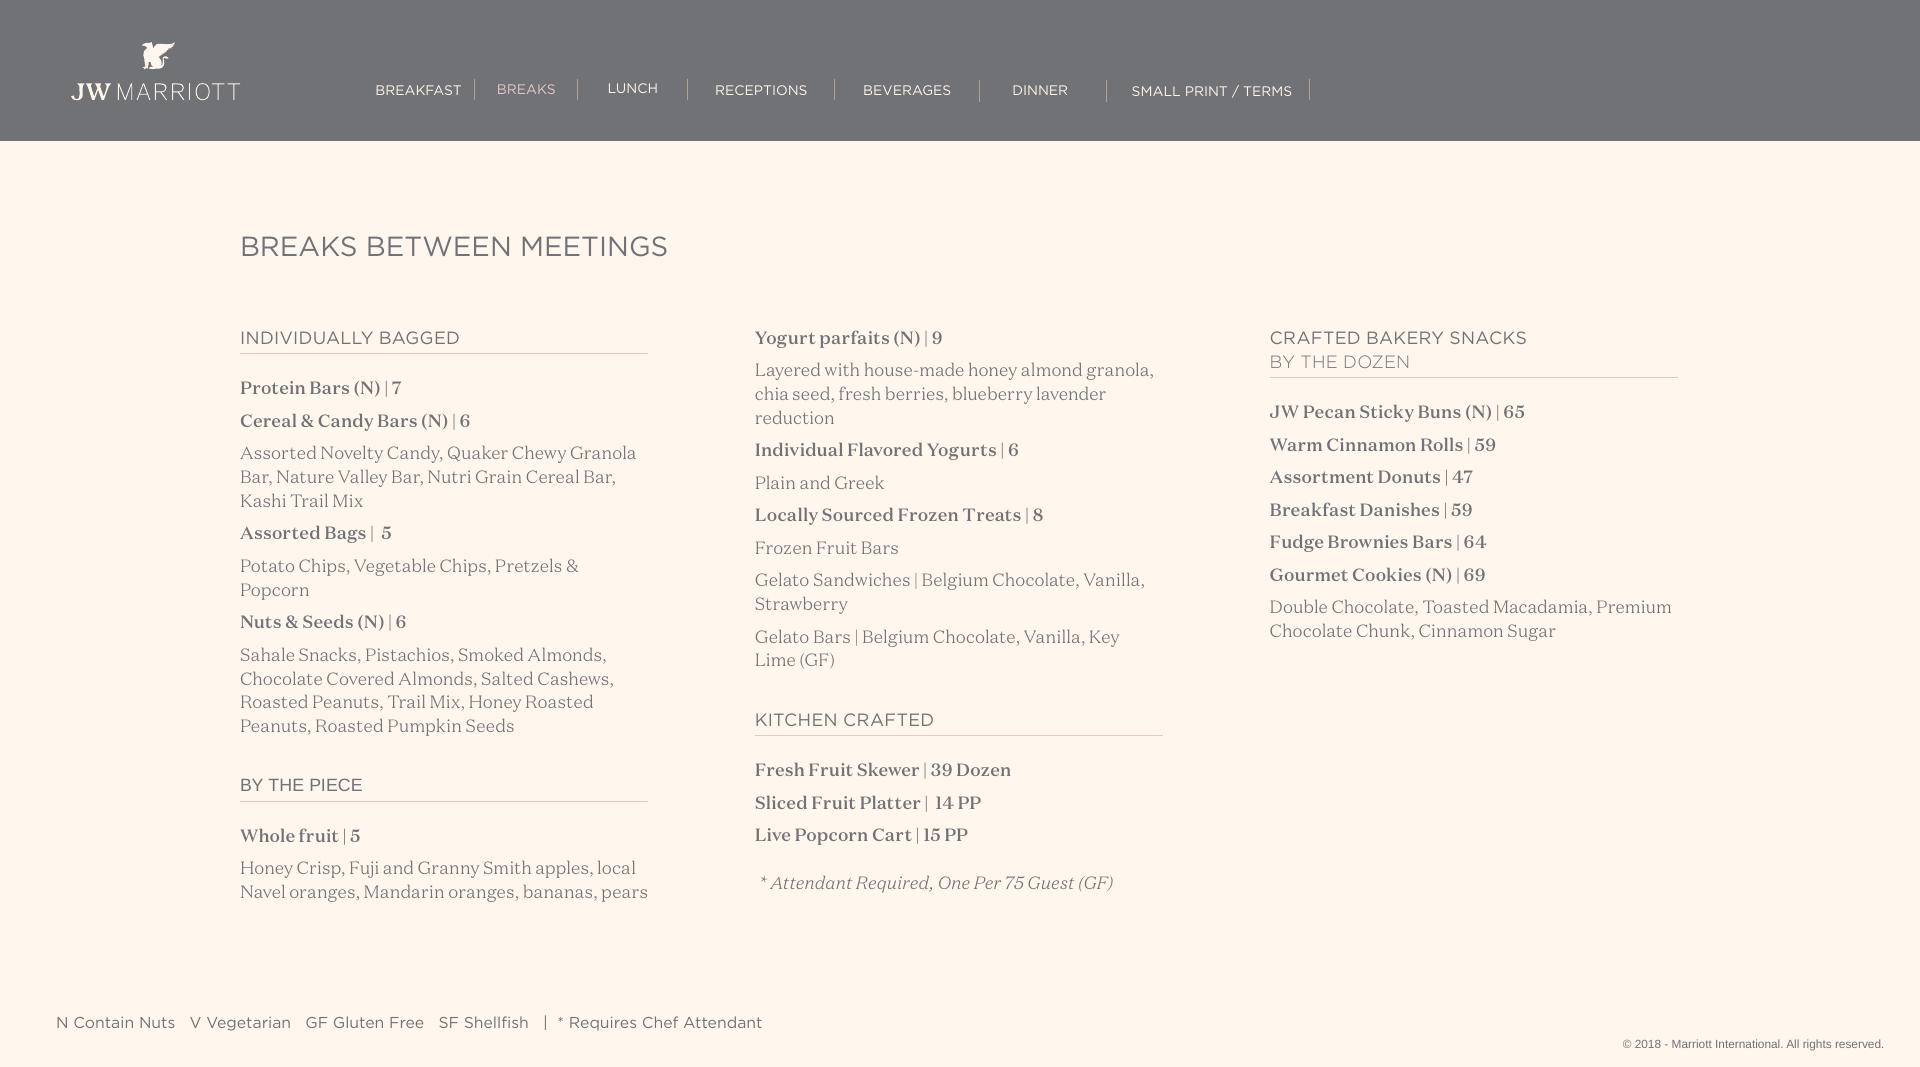Click the Individually Bagged section heading
This screenshot has width=1920, height=1067.
(349, 338)
